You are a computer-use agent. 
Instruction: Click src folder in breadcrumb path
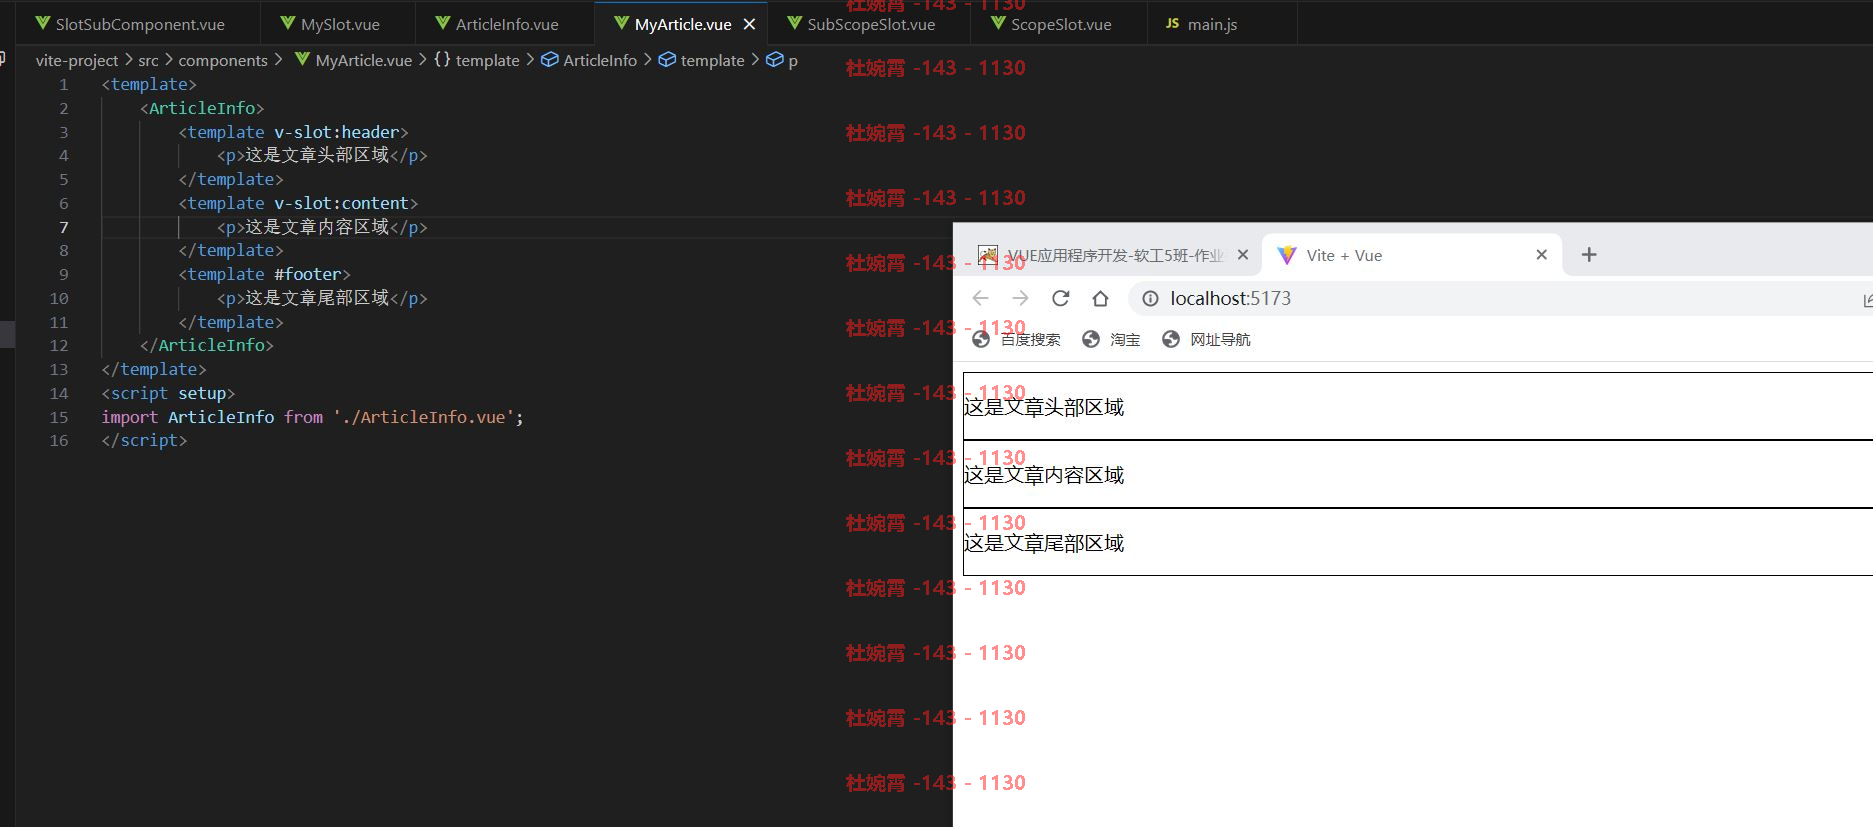[x=148, y=61]
